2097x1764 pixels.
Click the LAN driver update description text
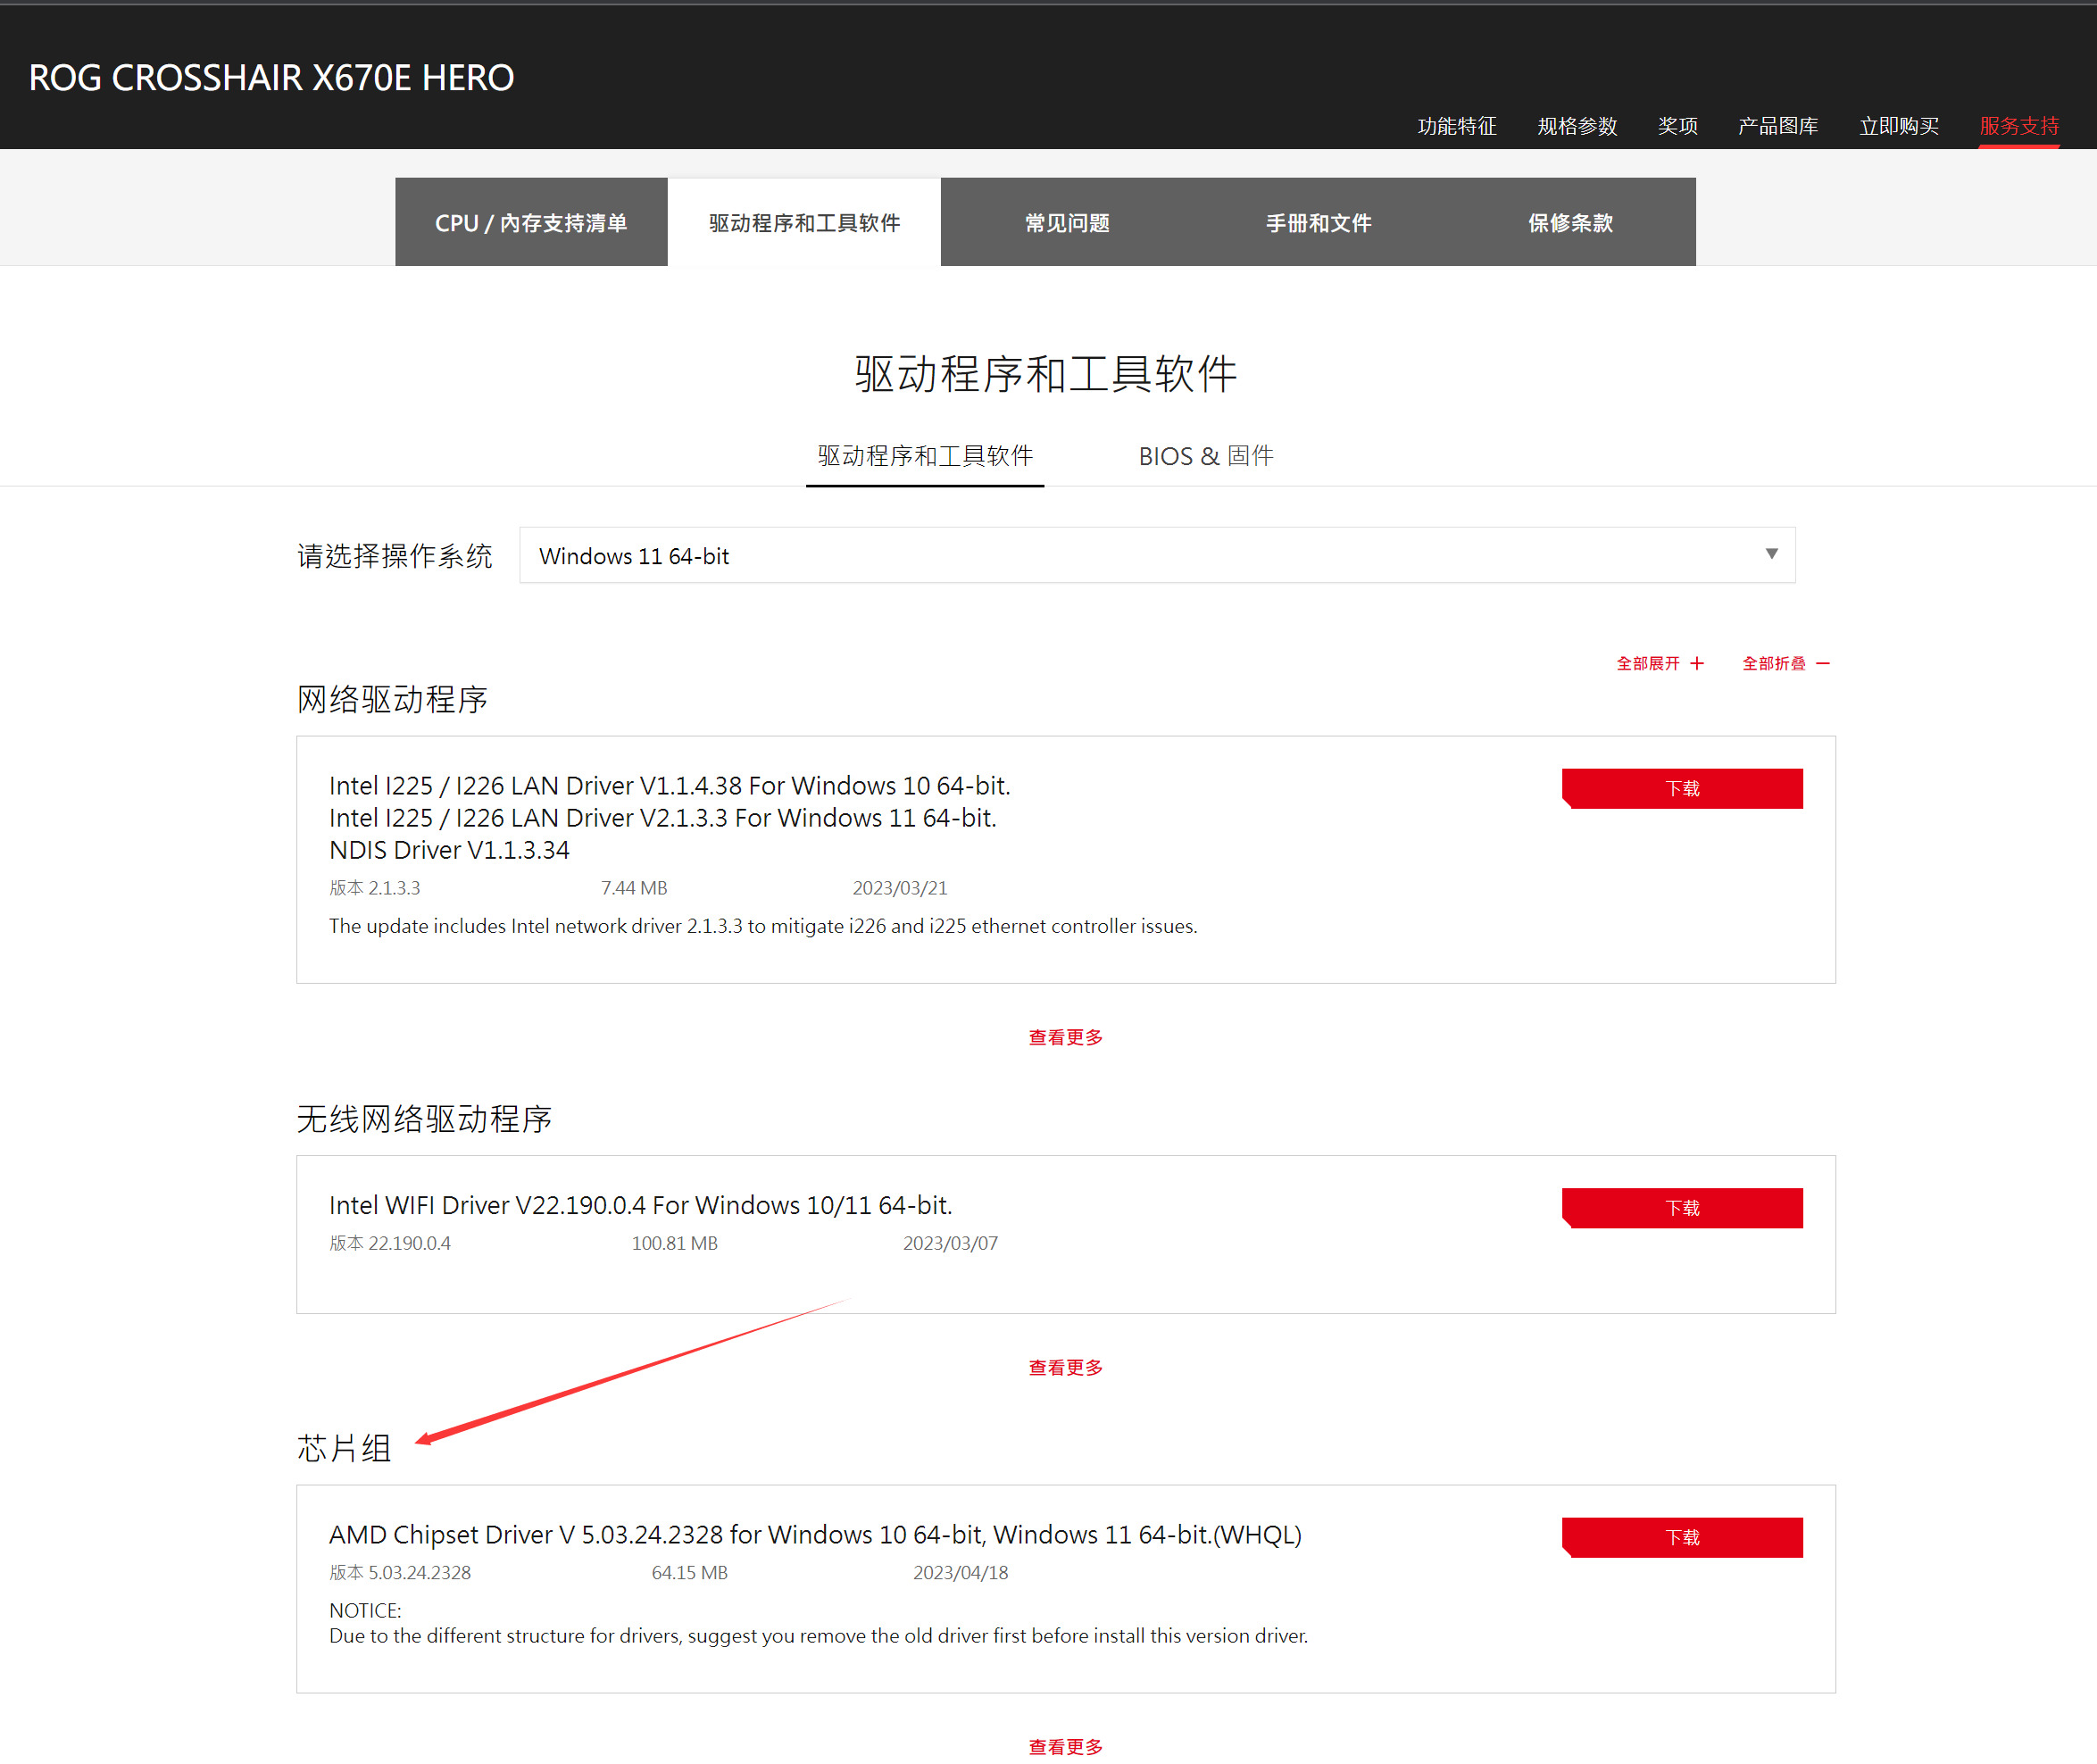coord(763,926)
